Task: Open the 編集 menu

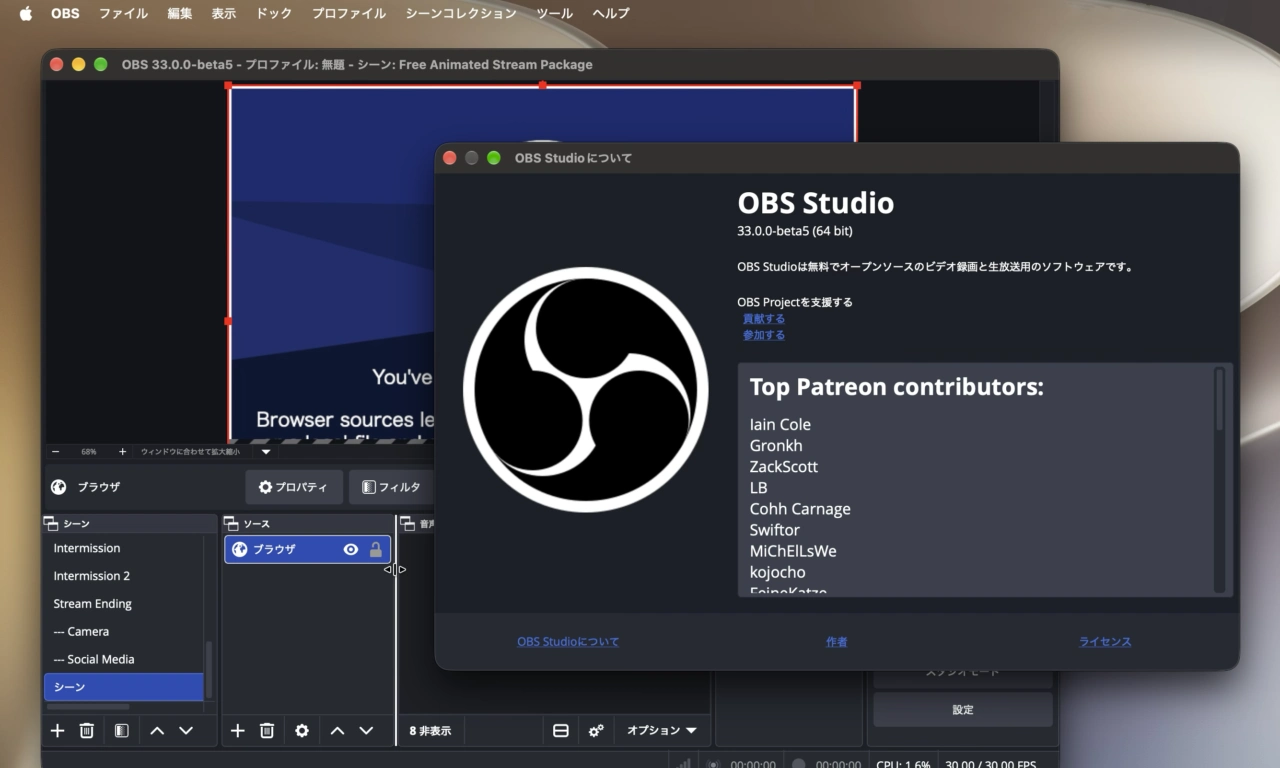Action: tap(180, 13)
